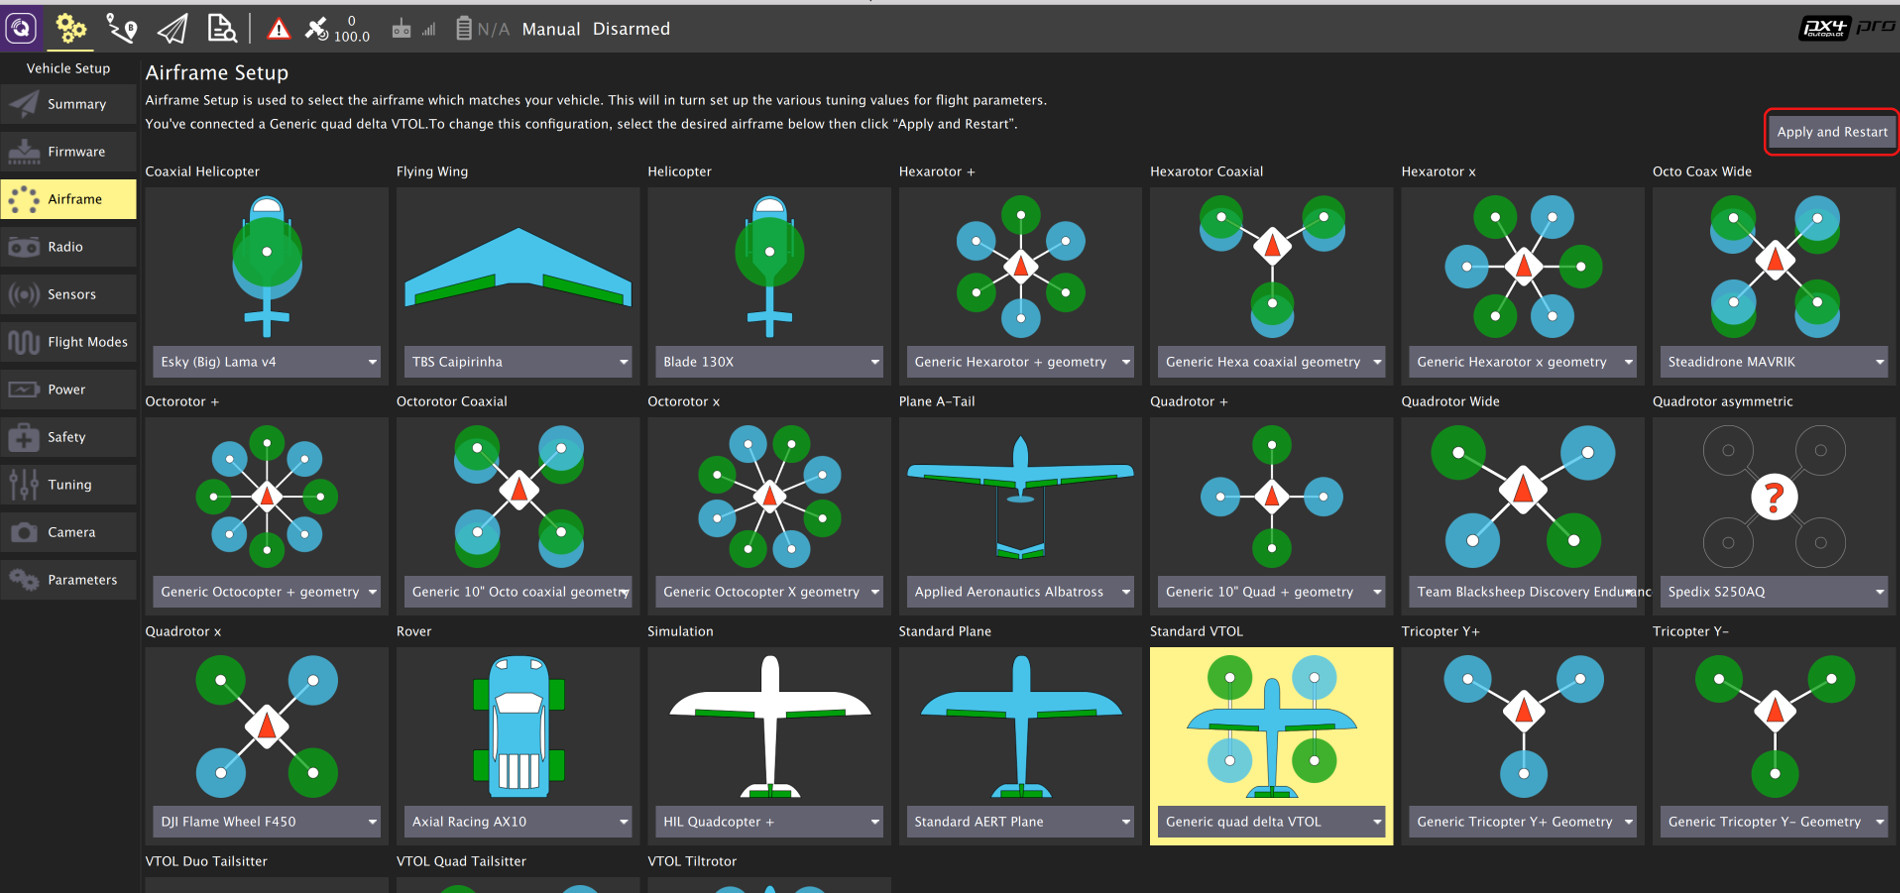Open the DJI Flame Wheel F450 dropdown
This screenshot has height=893, width=1900.
(267, 822)
